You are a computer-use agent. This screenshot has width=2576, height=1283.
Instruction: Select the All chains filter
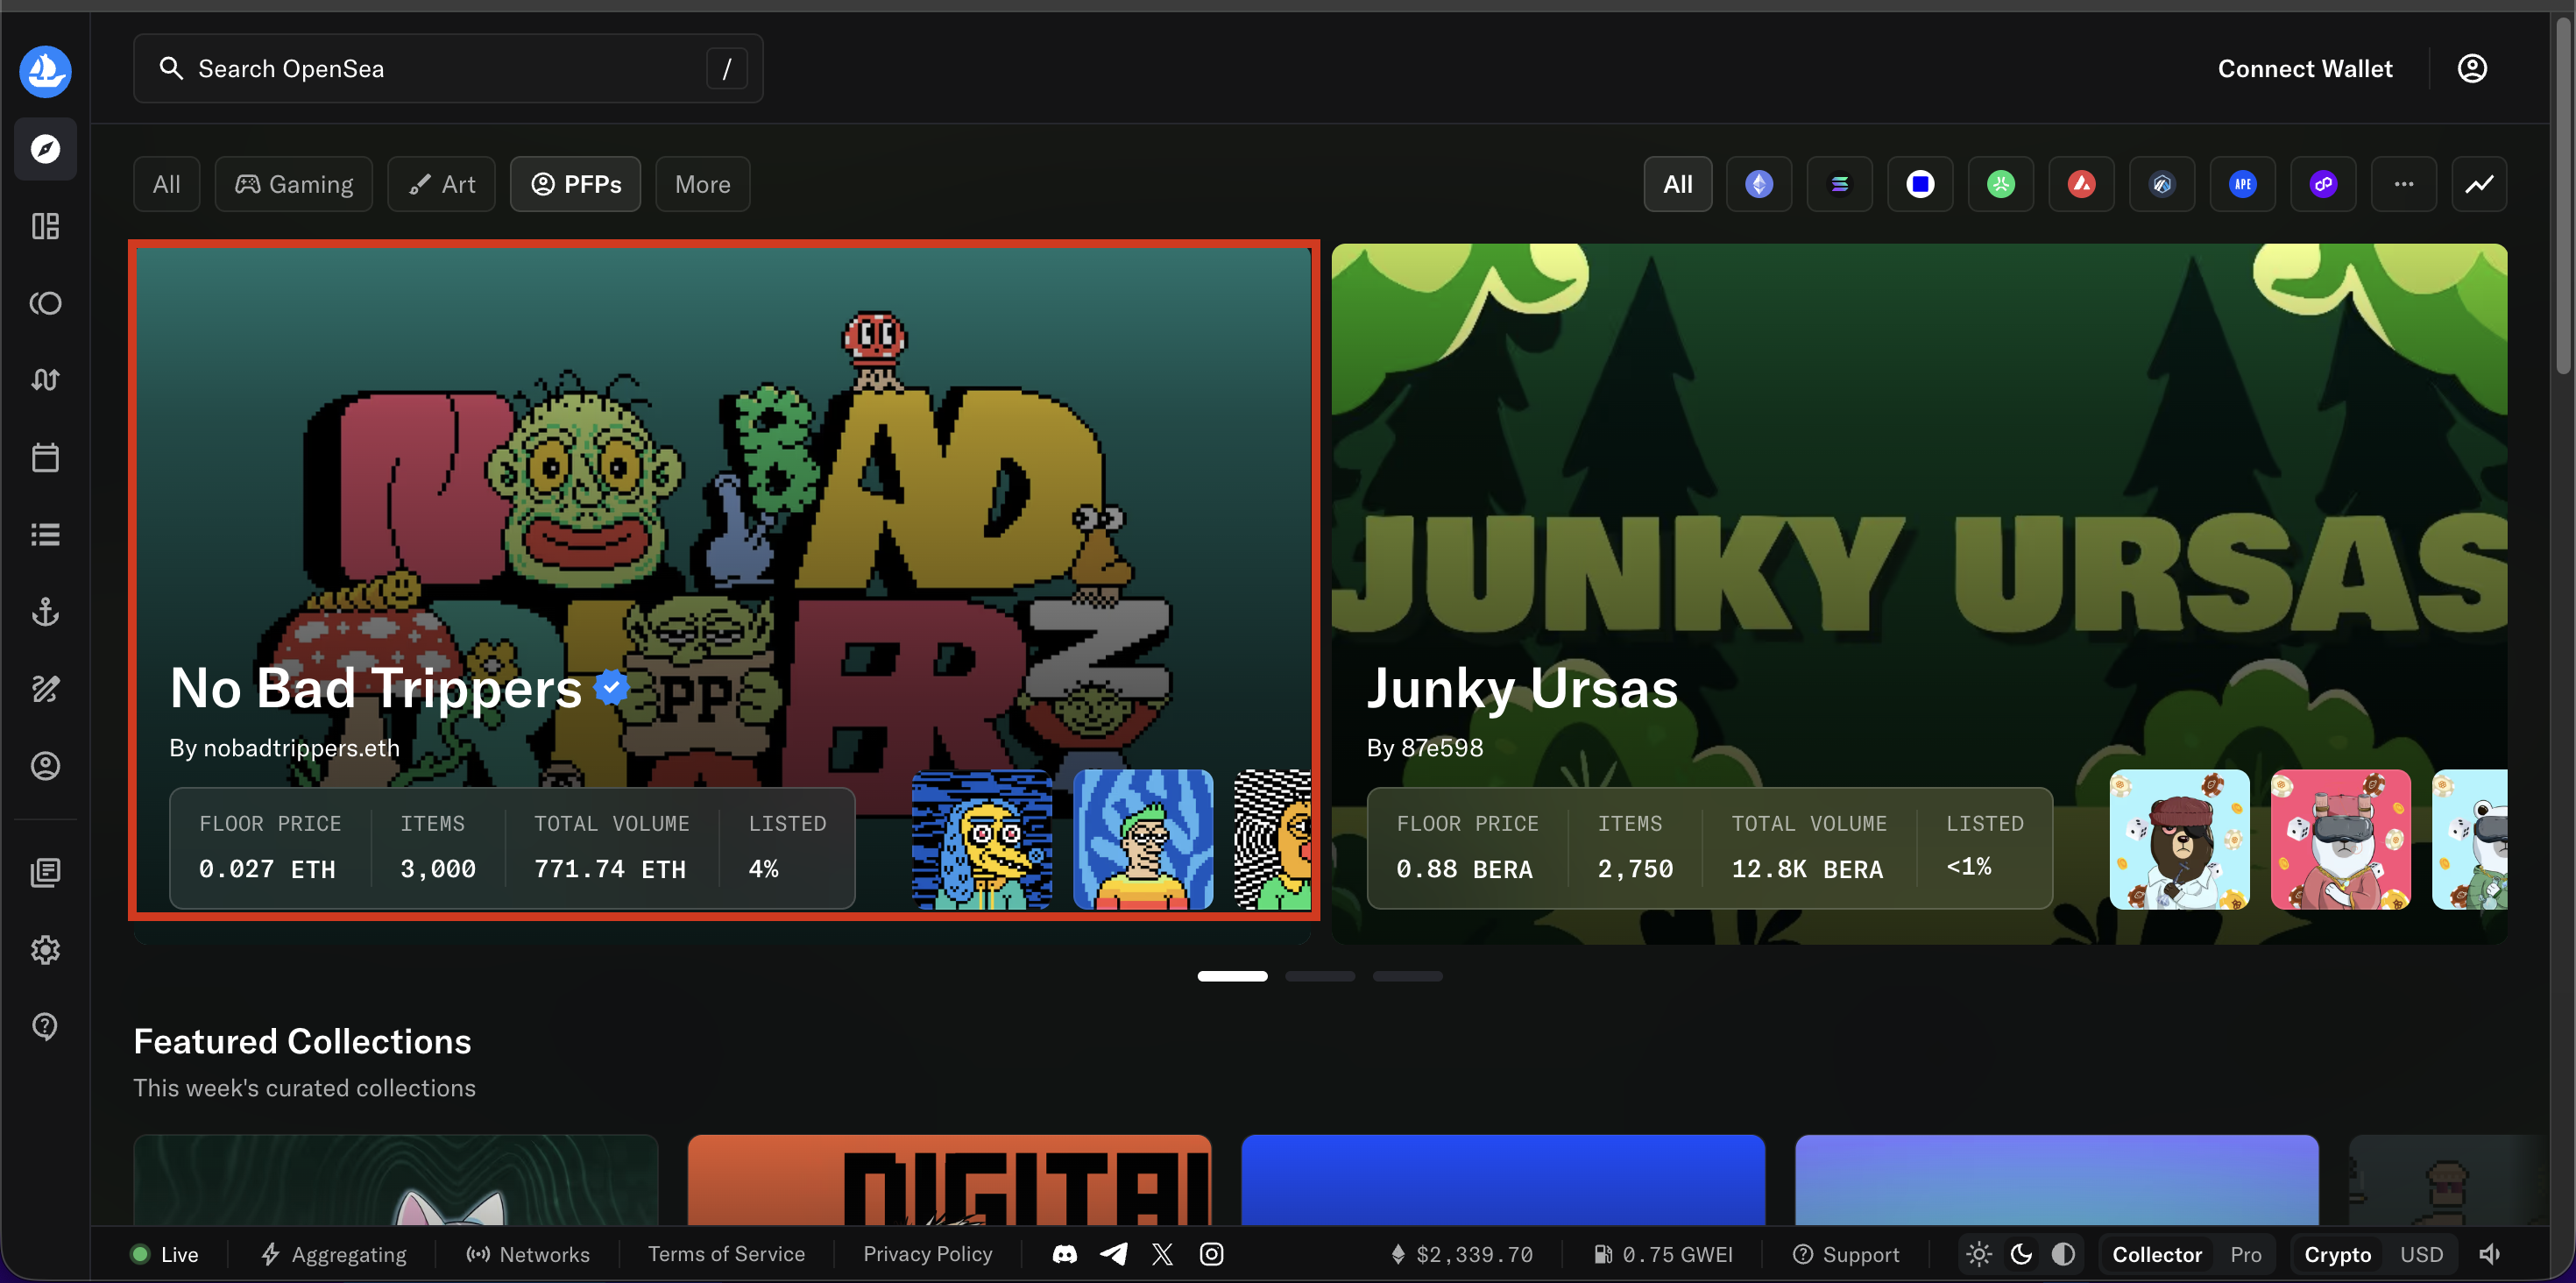(1678, 184)
